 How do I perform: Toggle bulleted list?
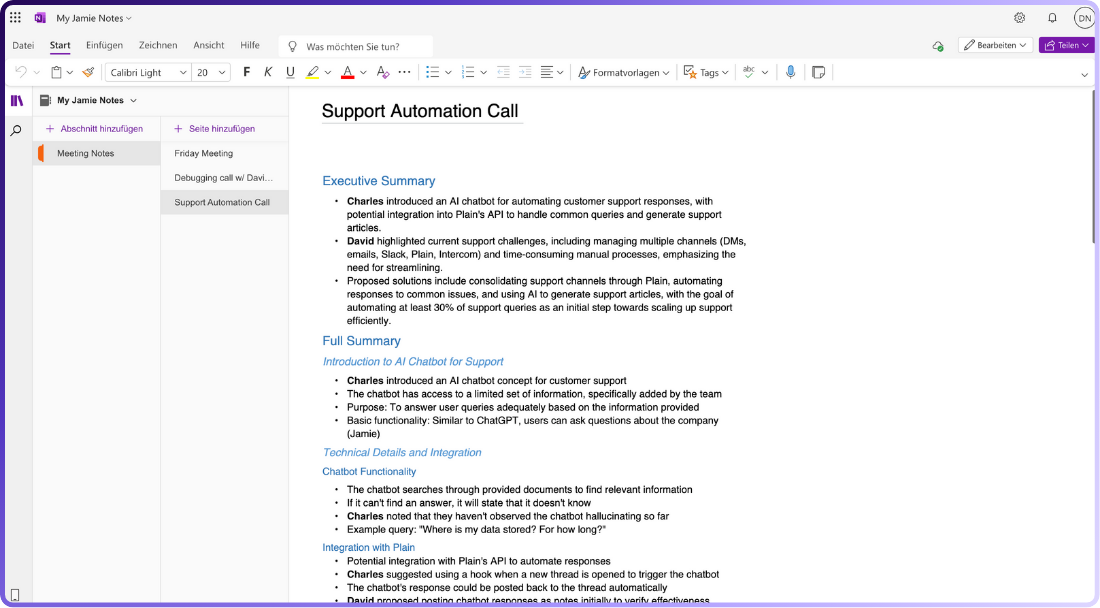(x=433, y=72)
